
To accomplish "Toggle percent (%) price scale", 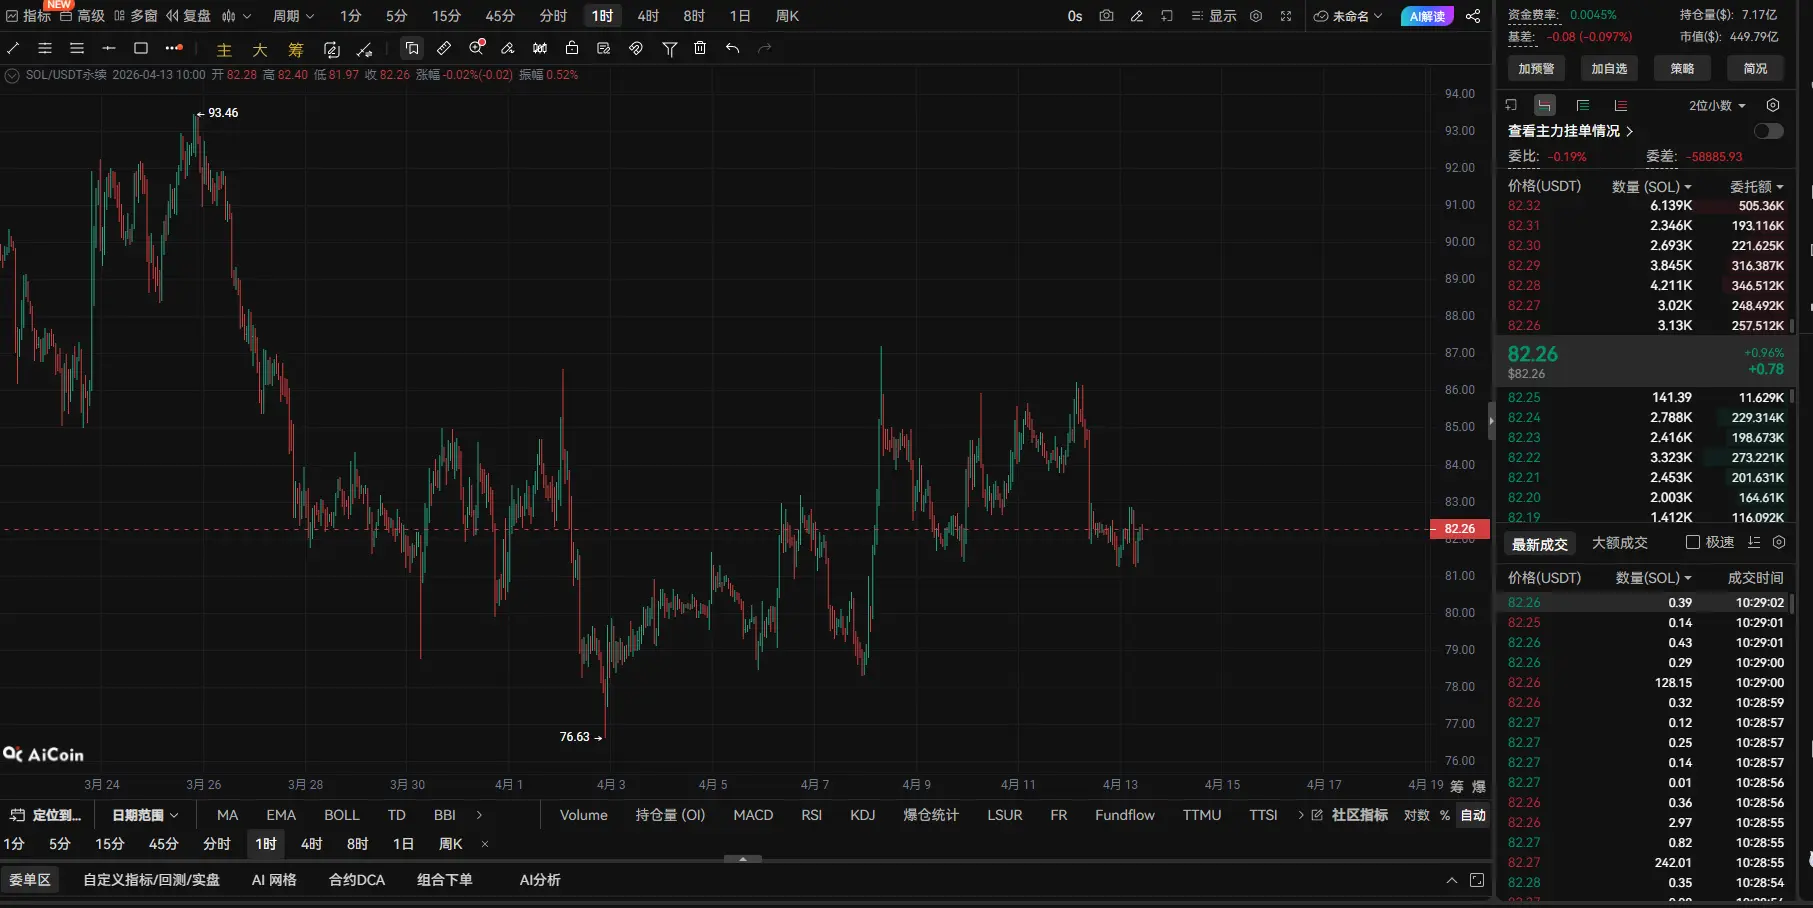I will pyautogui.click(x=1445, y=815).
